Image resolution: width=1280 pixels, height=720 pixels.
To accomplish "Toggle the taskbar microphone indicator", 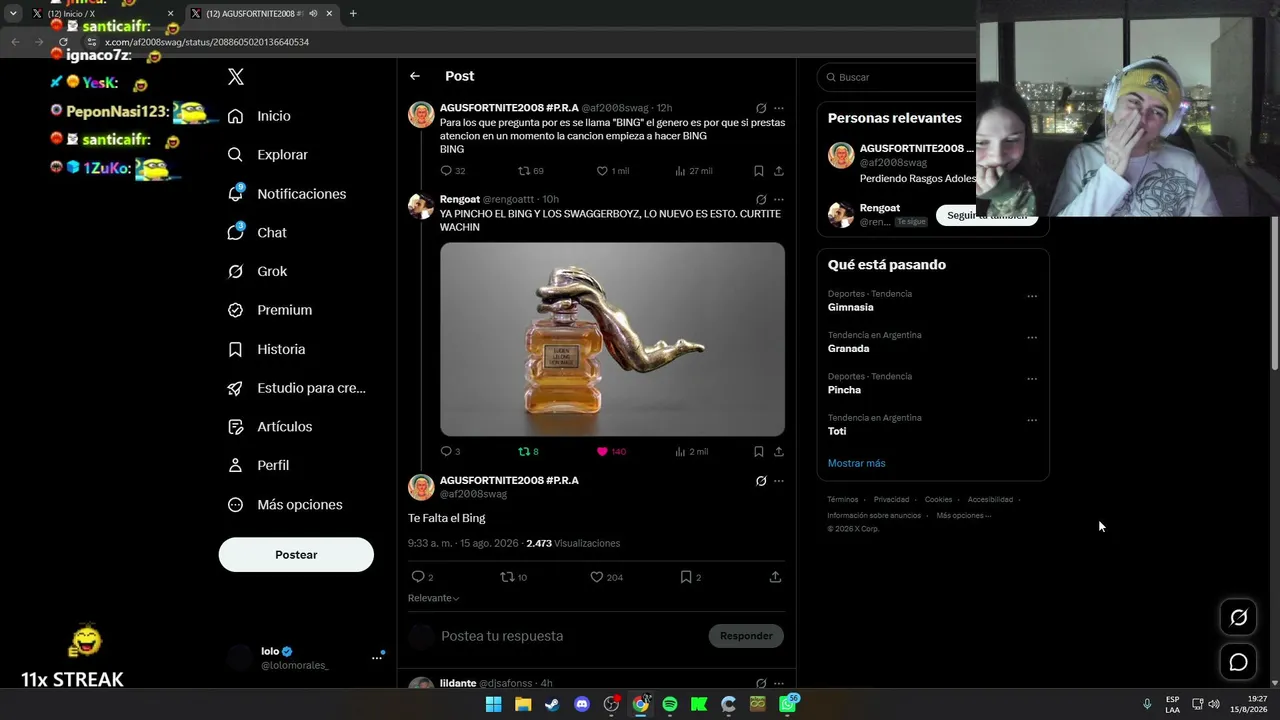I will (x=1147, y=704).
